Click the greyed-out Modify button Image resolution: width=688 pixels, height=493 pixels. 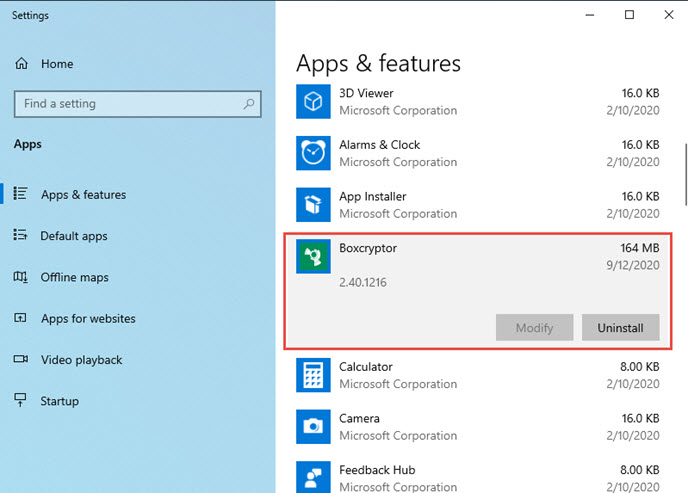click(534, 327)
